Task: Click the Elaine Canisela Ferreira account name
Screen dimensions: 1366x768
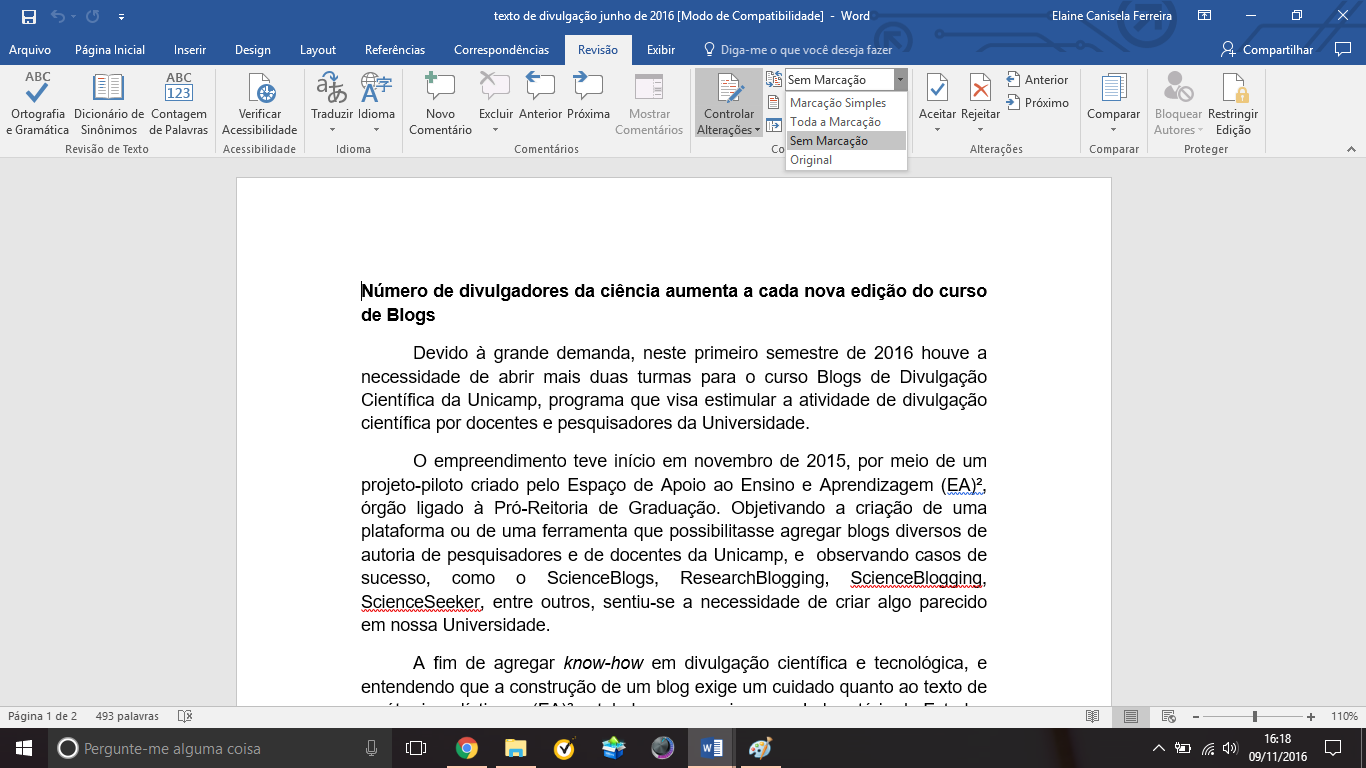Action: click(1112, 16)
